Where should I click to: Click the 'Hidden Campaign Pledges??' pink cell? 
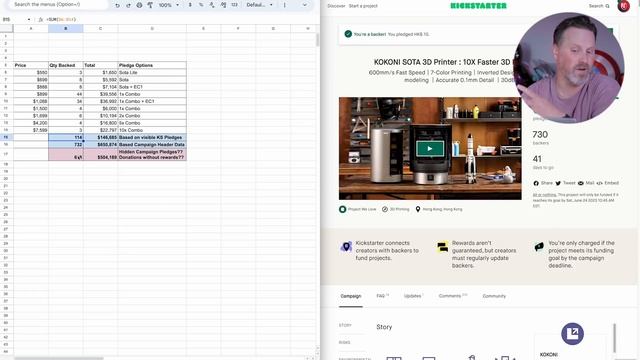[152, 154]
